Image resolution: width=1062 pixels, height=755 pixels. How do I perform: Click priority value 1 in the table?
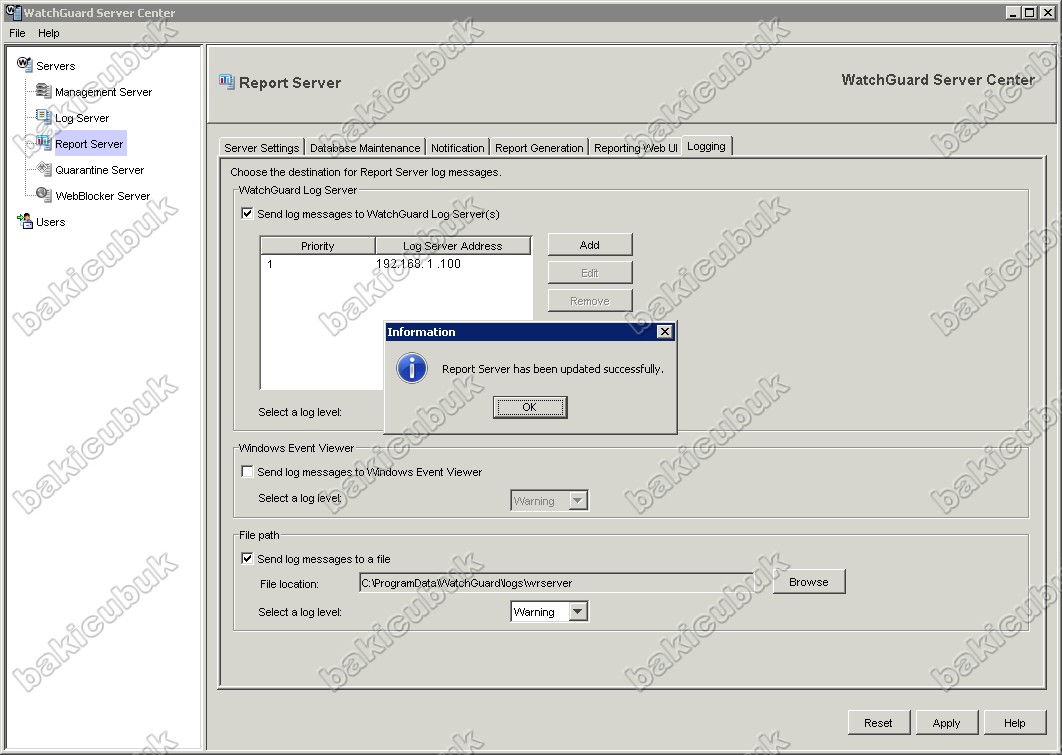(270, 264)
